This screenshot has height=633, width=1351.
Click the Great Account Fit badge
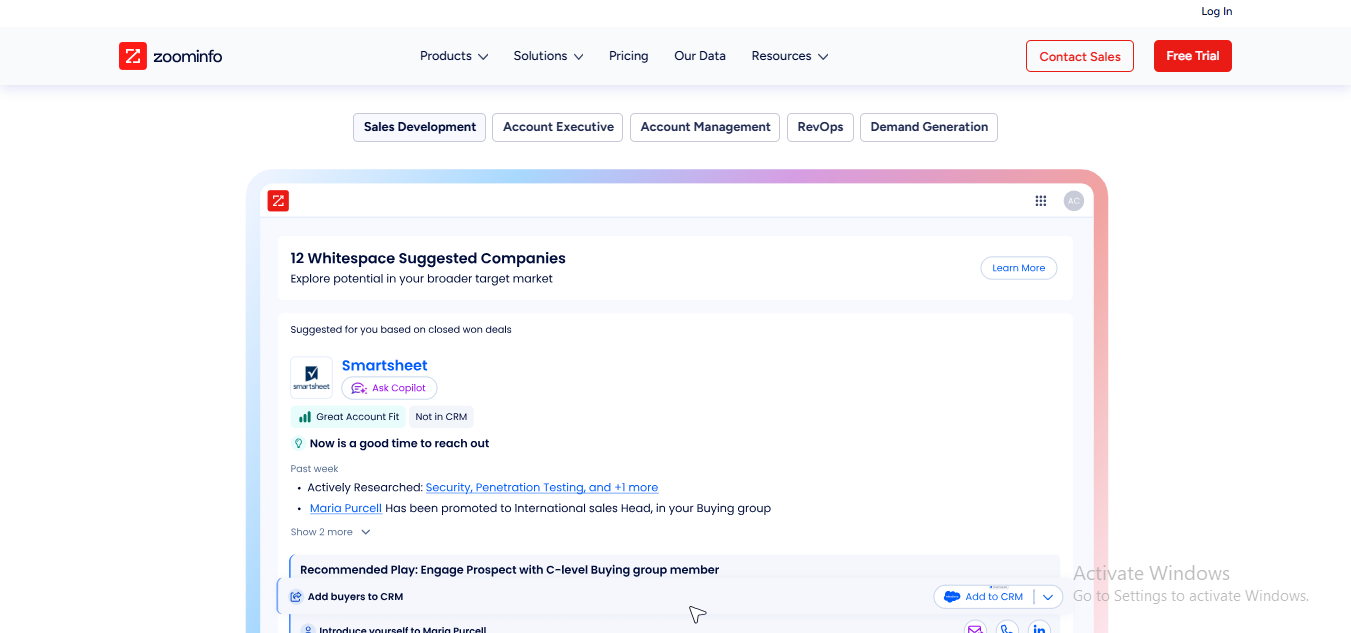348,417
